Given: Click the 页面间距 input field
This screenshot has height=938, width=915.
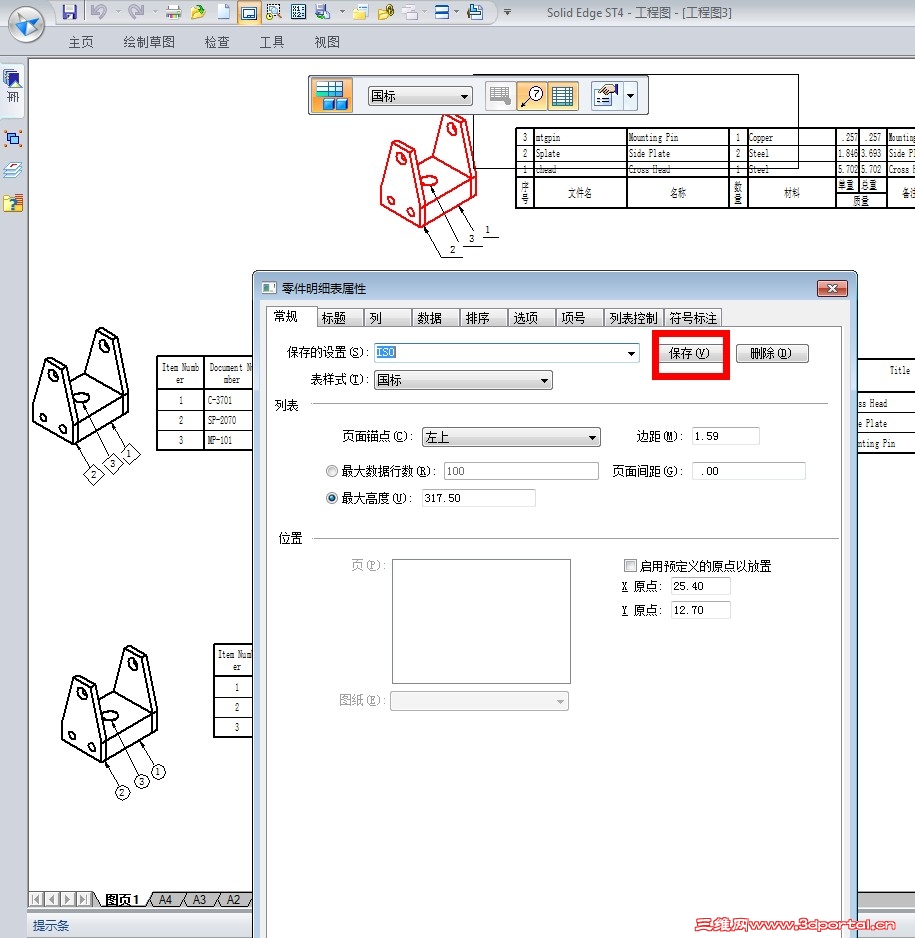Looking at the screenshot, I should coord(749,471).
